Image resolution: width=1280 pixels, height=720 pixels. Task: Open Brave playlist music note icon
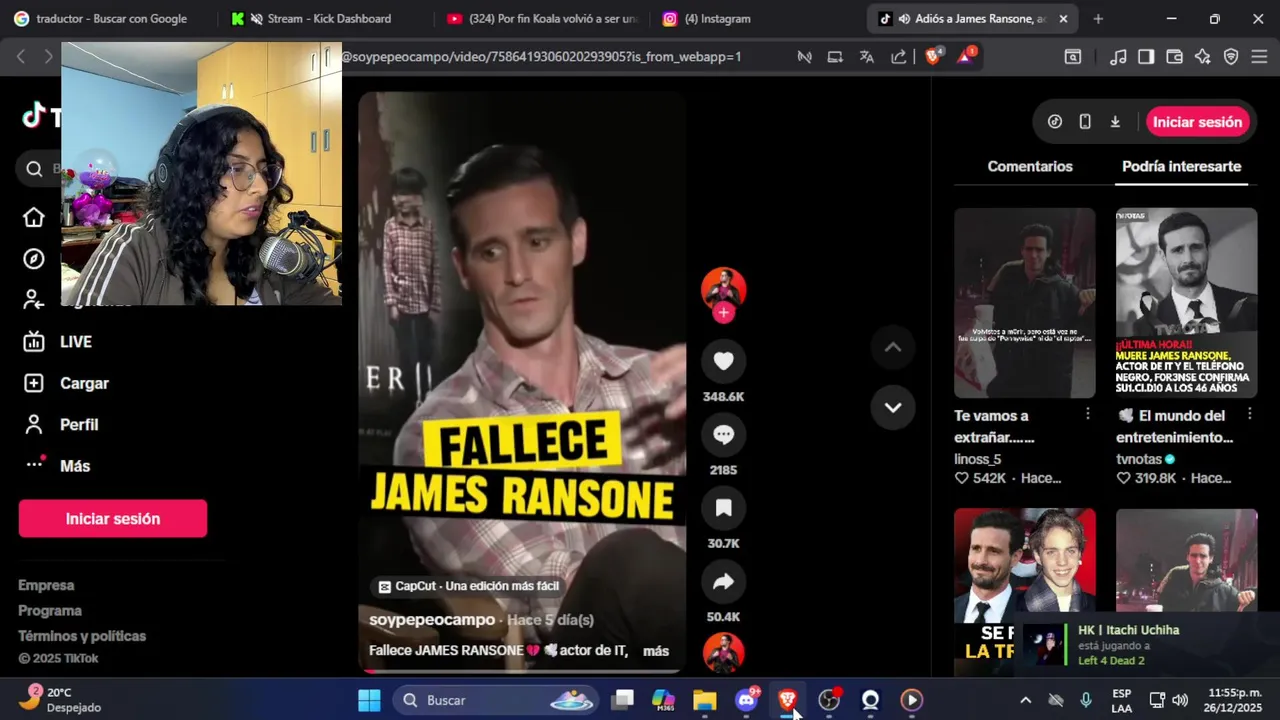[x=1118, y=57]
